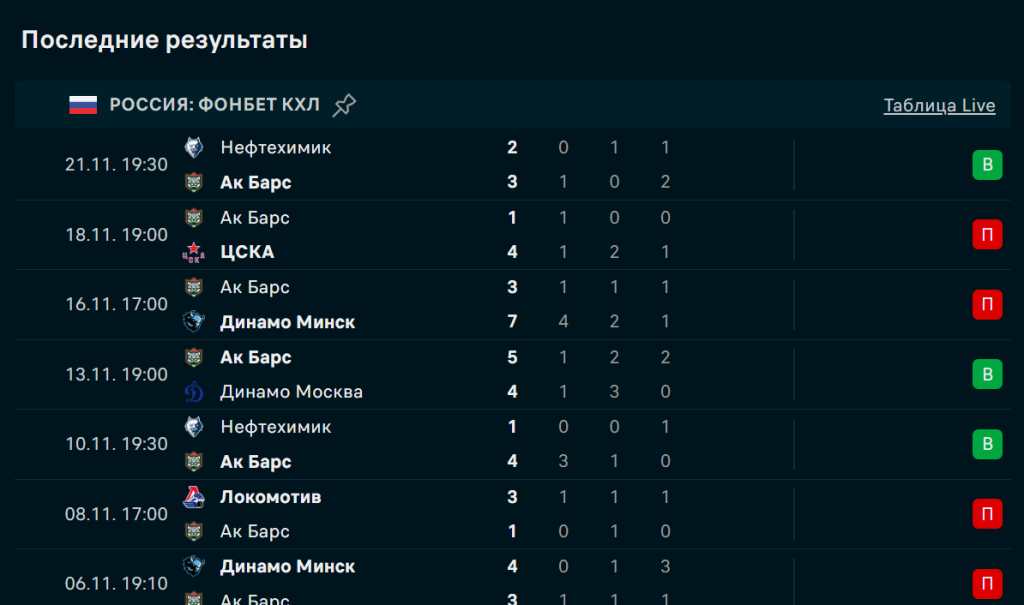Click the Локомотив team logo
The height and width of the screenshot is (605, 1024).
(x=194, y=497)
